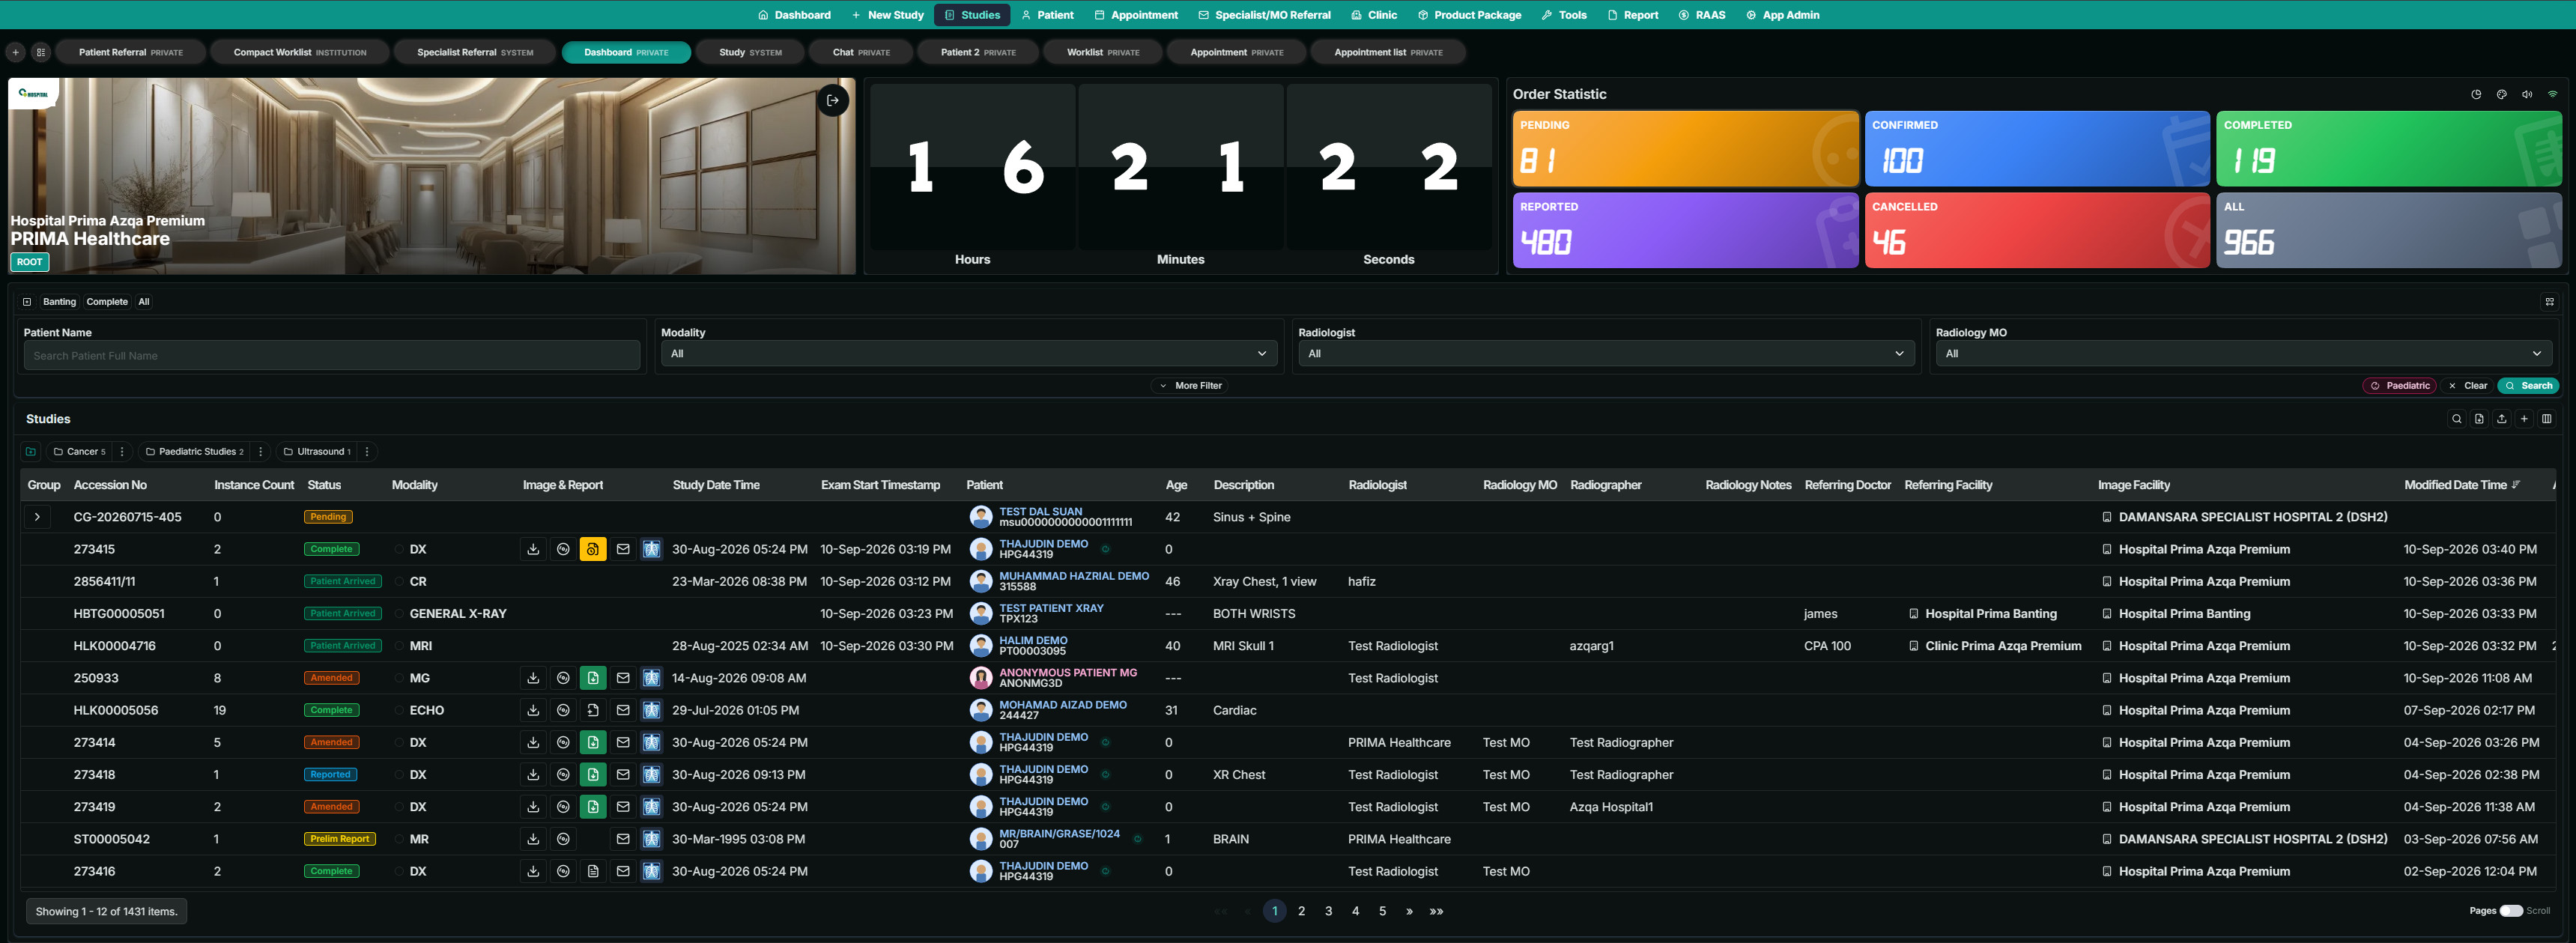
Task: Switch to the Appointment list tab
Action: coord(1388,52)
